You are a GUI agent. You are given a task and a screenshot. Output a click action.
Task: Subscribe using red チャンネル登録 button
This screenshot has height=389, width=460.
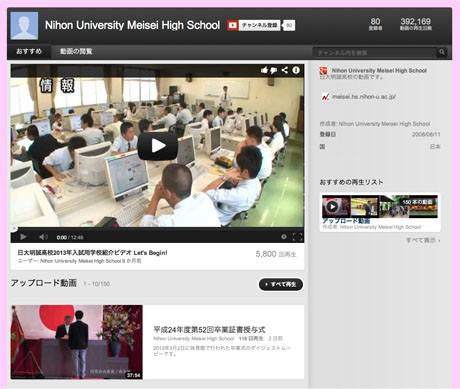tap(254, 25)
